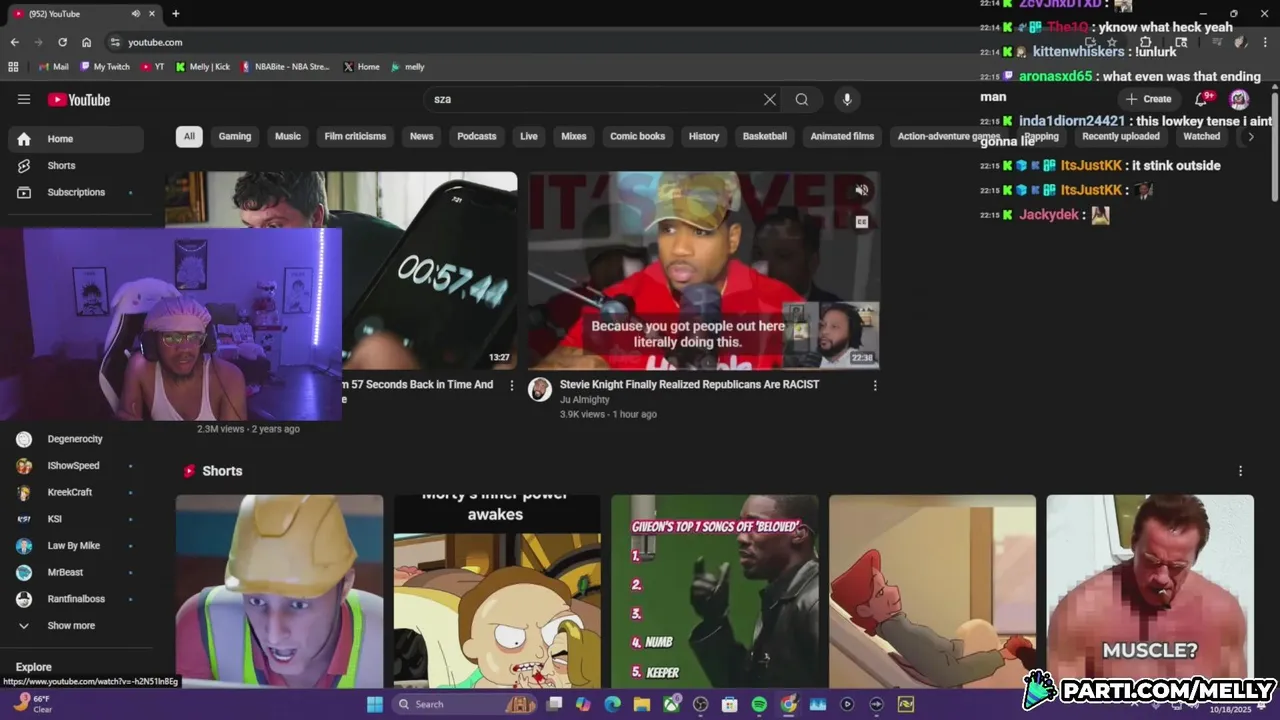
Task: Open the hard-hat worker Short
Action: (x=279, y=591)
